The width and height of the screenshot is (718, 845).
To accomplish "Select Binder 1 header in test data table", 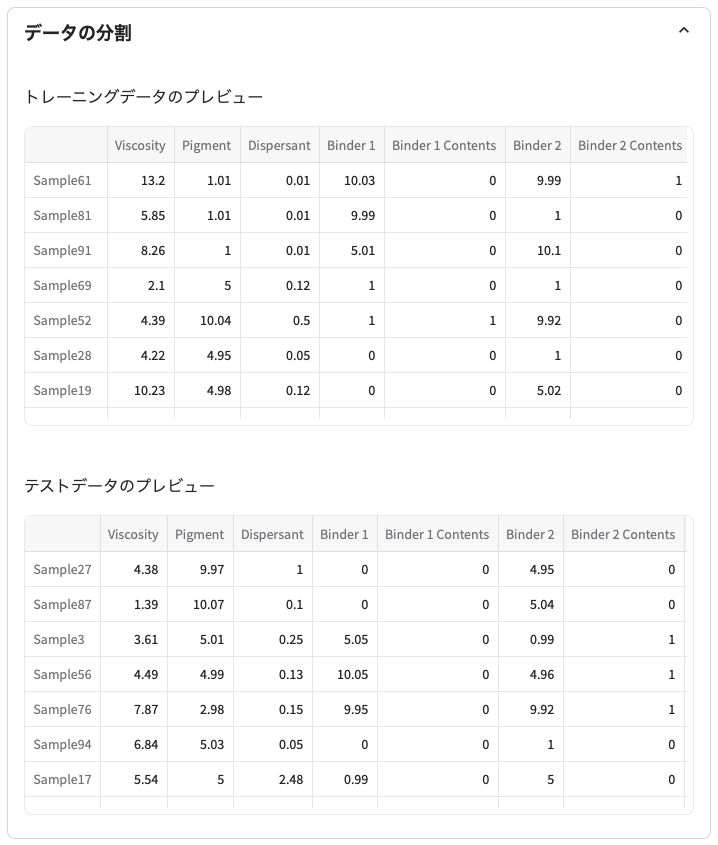I will 344,534.
